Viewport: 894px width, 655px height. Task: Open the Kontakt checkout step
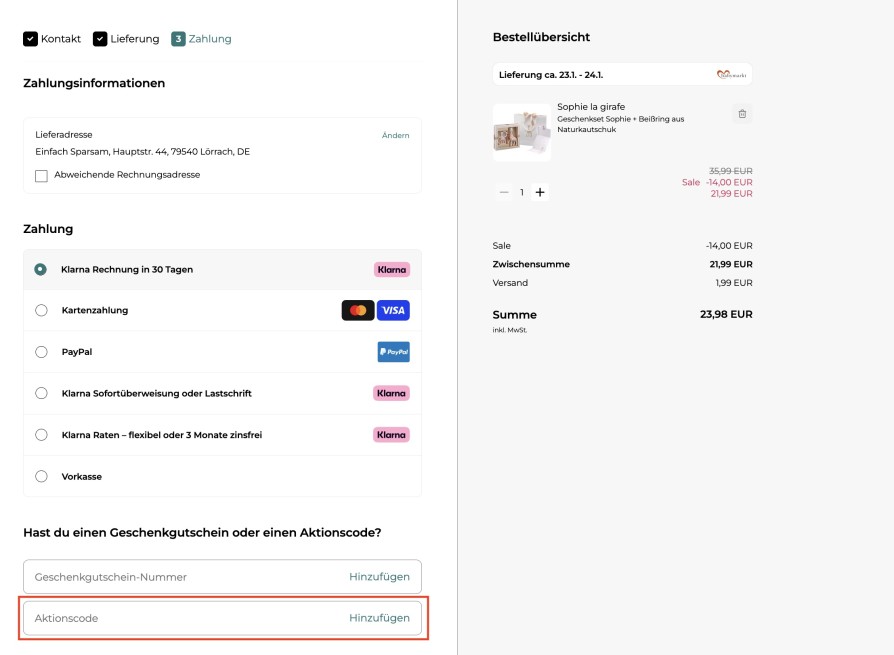[53, 39]
